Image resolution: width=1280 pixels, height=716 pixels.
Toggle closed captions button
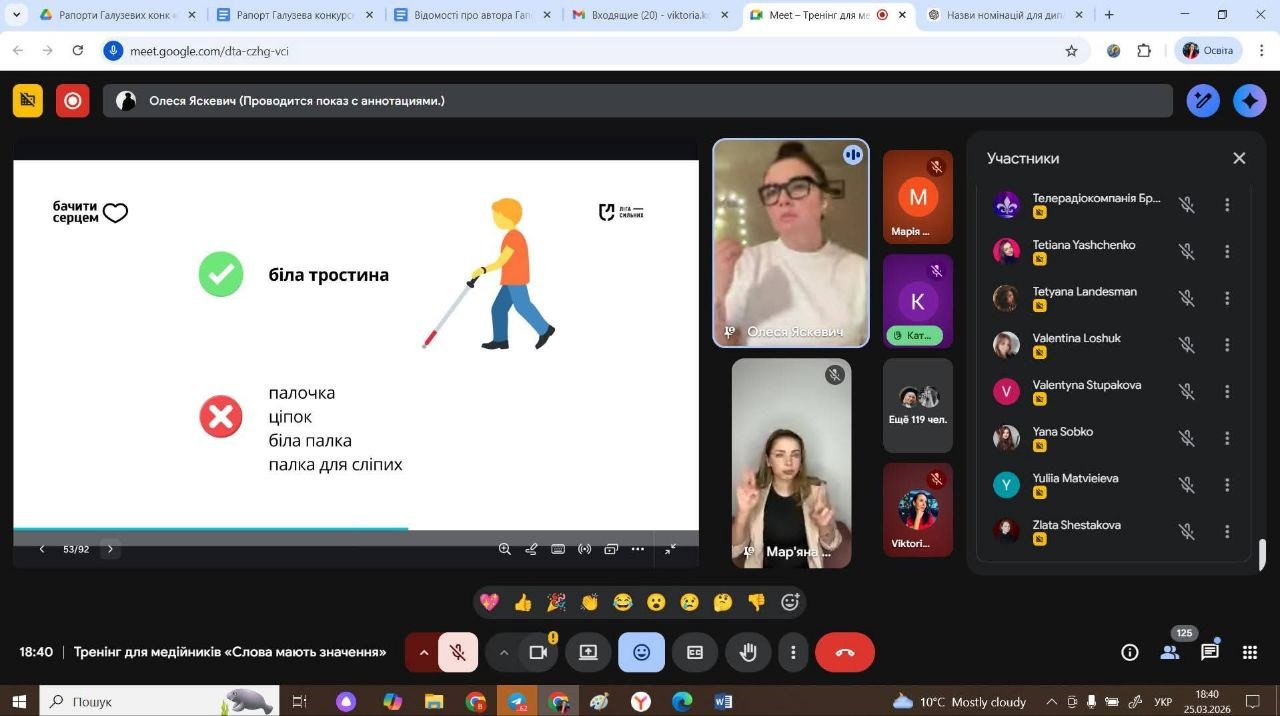click(x=695, y=653)
